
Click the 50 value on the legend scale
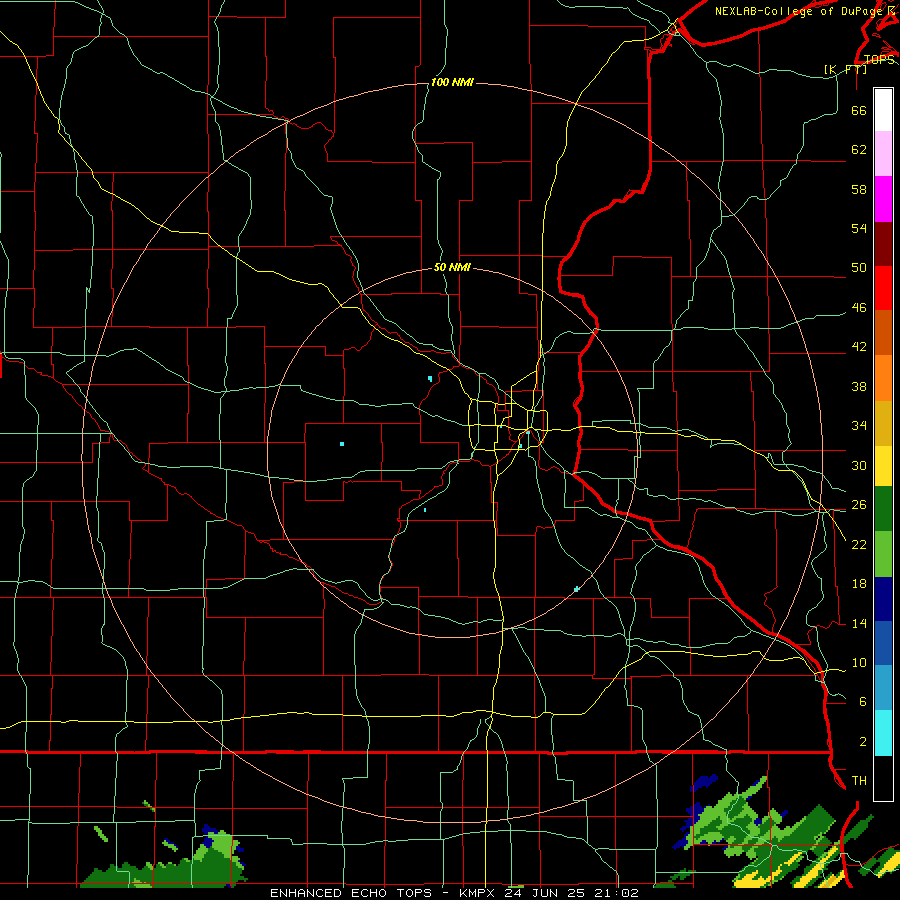(859, 268)
